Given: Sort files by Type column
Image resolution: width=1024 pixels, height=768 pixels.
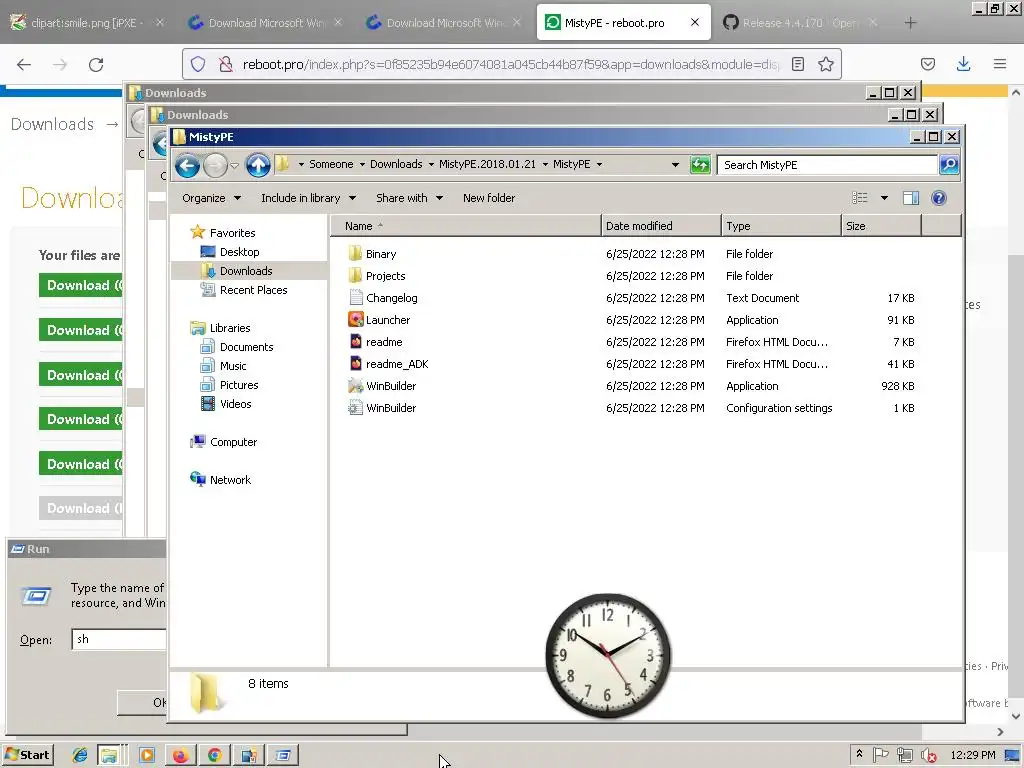Looking at the screenshot, I should click(x=781, y=226).
